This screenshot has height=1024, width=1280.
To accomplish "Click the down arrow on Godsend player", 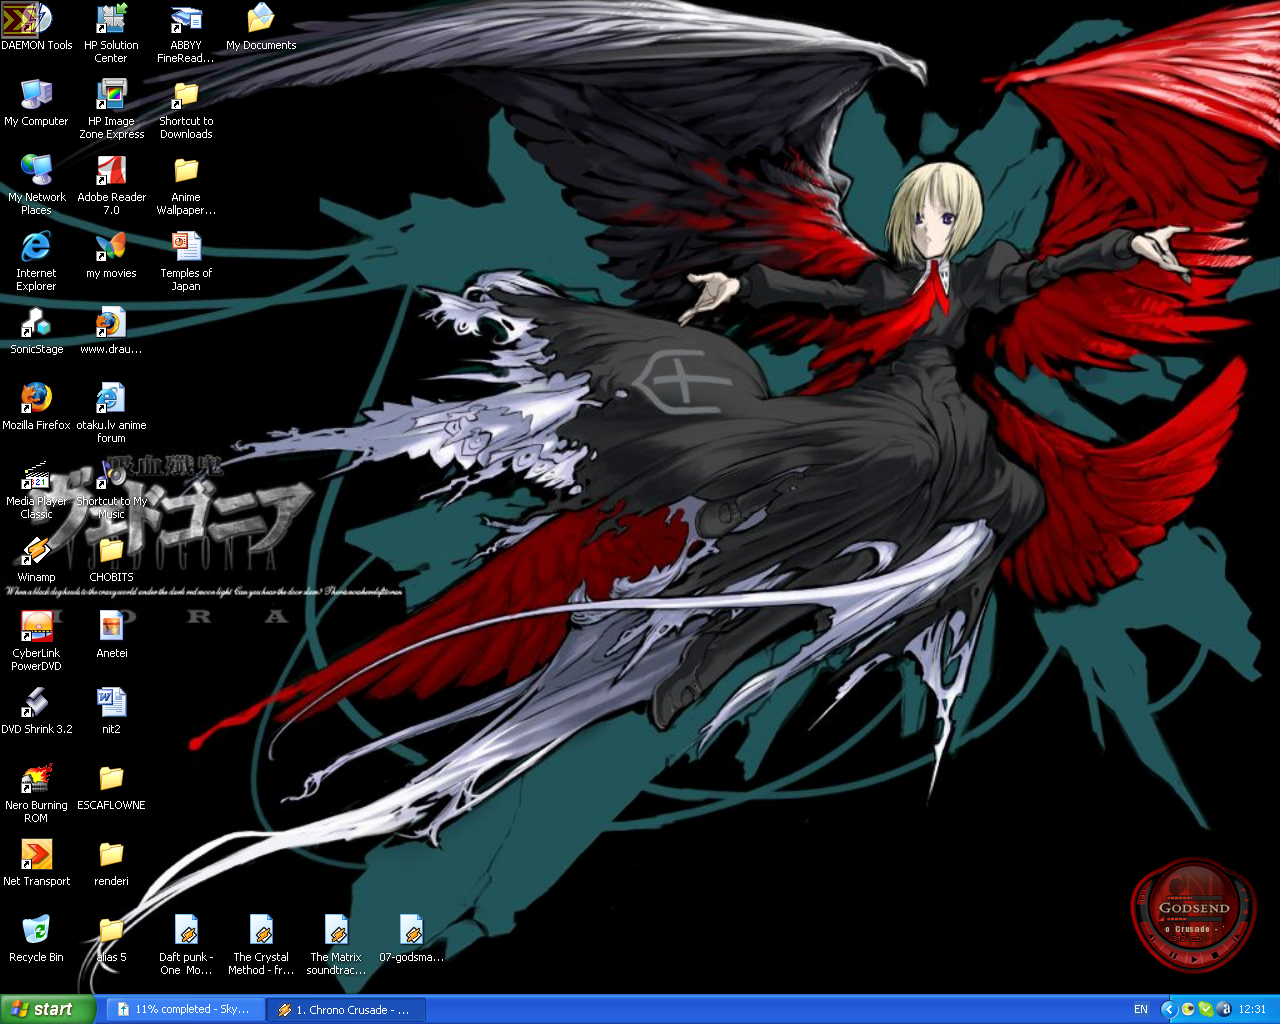I will [1246, 900].
